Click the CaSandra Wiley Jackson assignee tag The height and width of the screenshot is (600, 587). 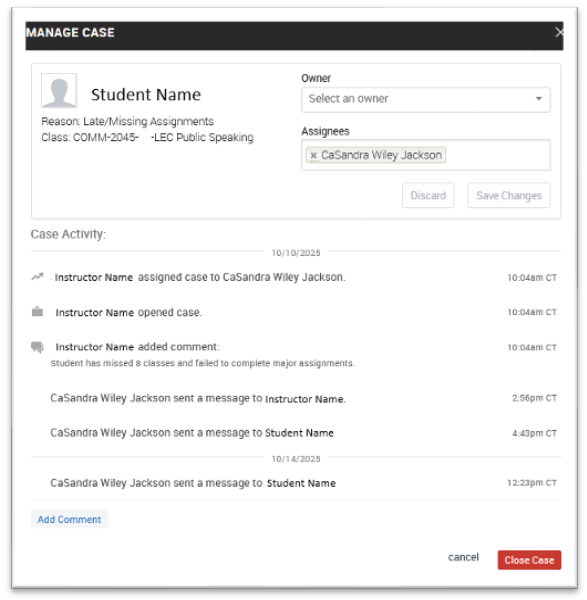[376, 155]
